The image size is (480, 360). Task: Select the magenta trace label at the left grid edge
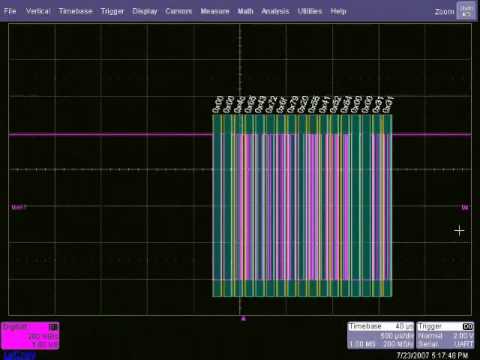19,207
